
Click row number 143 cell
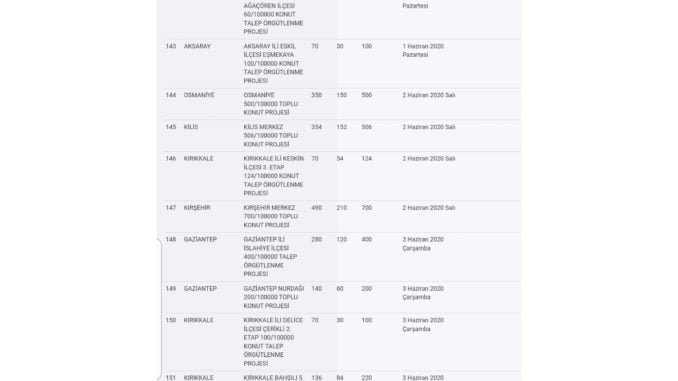(x=171, y=46)
